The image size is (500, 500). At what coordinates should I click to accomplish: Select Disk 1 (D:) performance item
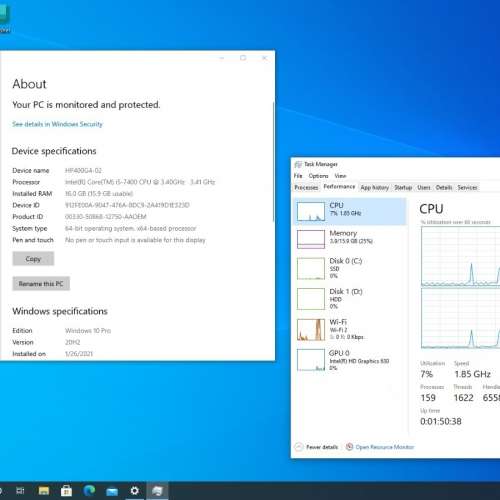[x=350, y=299]
